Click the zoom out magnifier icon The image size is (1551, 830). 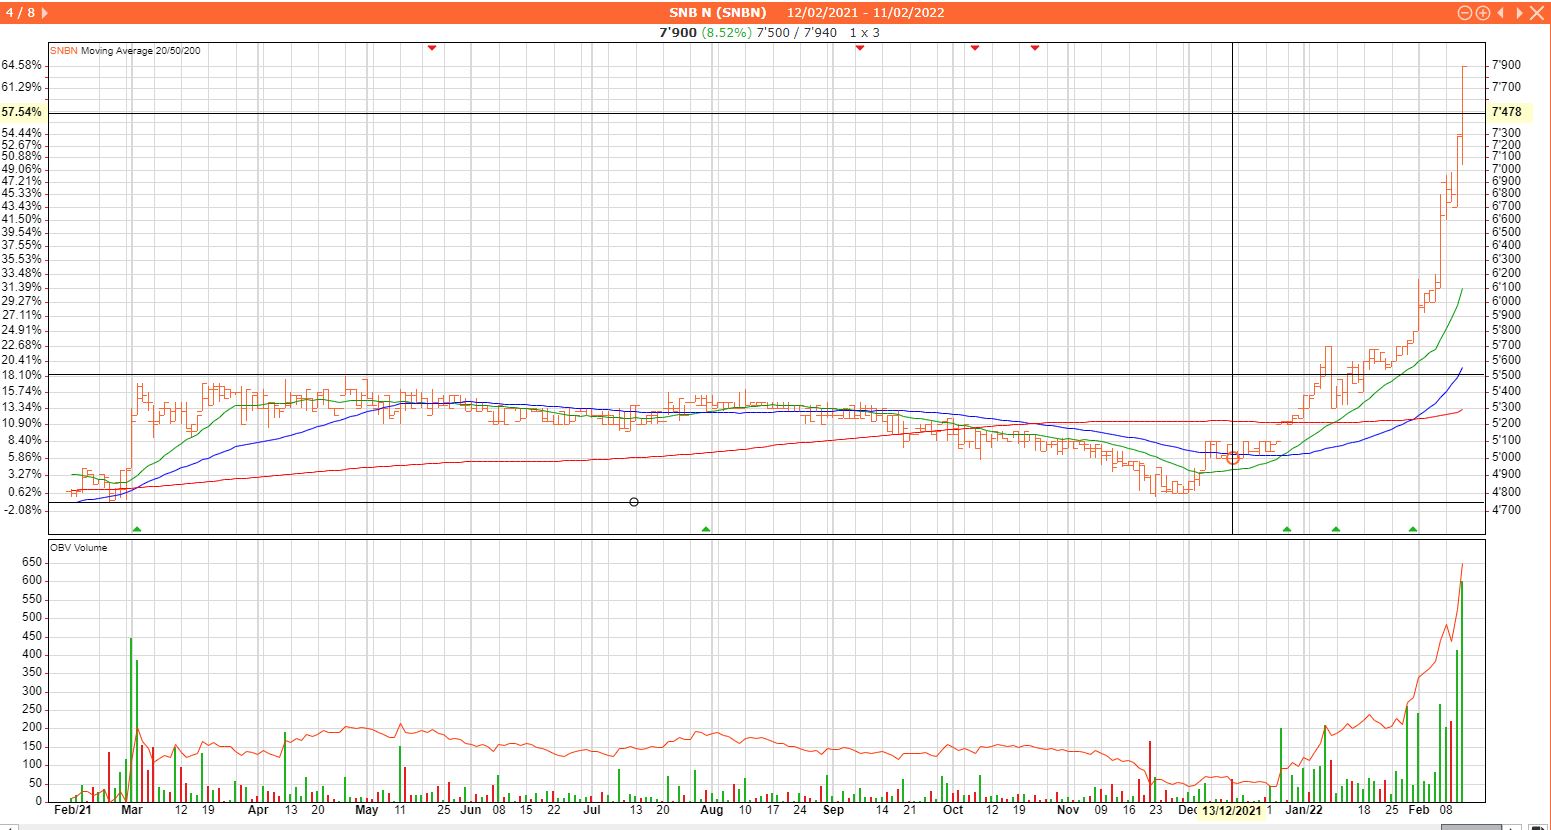click(x=1465, y=13)
